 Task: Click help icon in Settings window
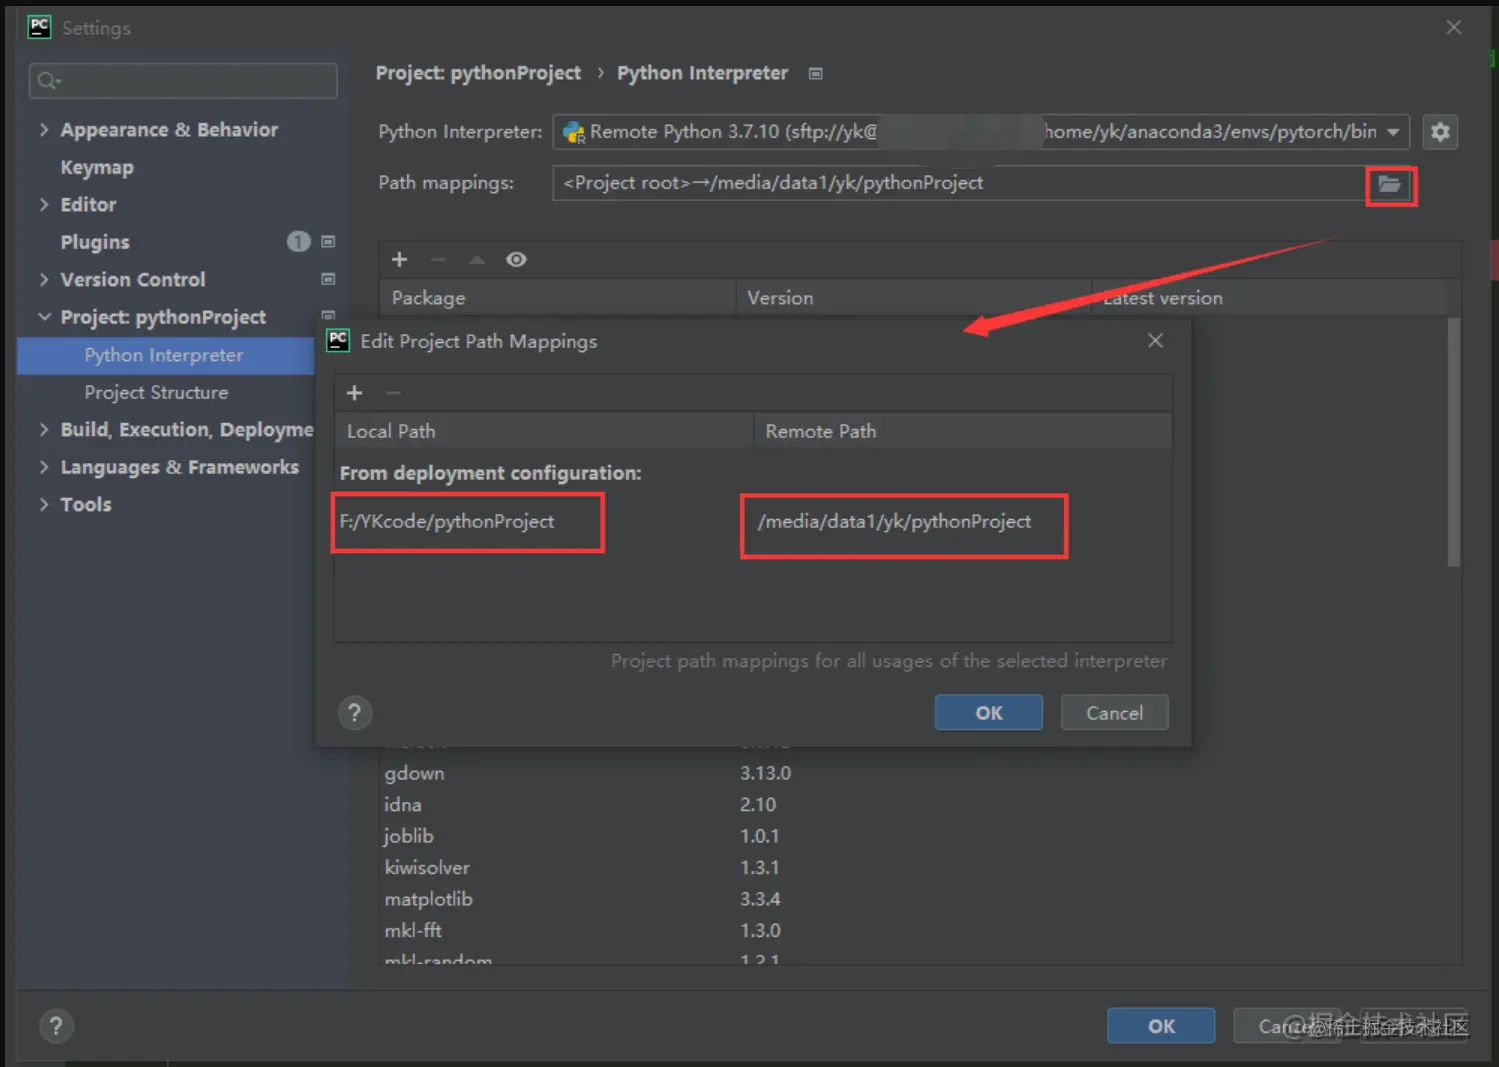pyautogui.click(x=56, y=1026)
